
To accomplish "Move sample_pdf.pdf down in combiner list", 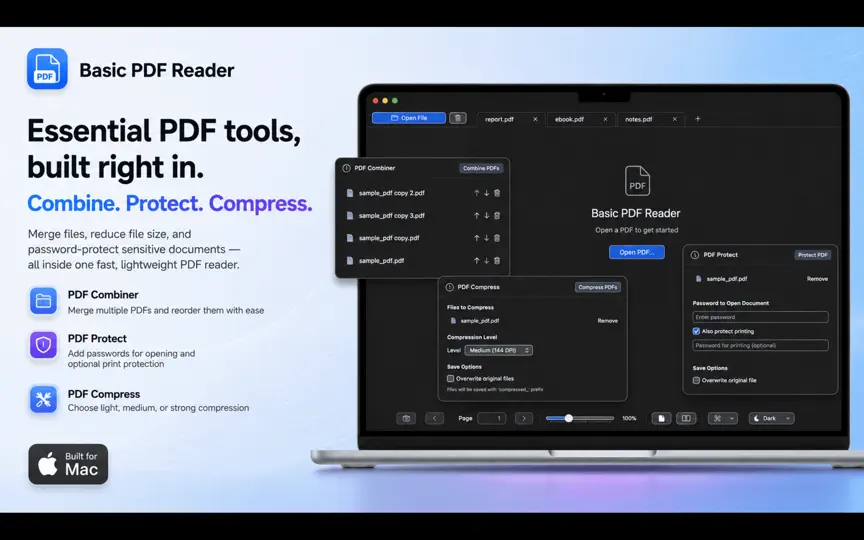I will click(487, 261).
